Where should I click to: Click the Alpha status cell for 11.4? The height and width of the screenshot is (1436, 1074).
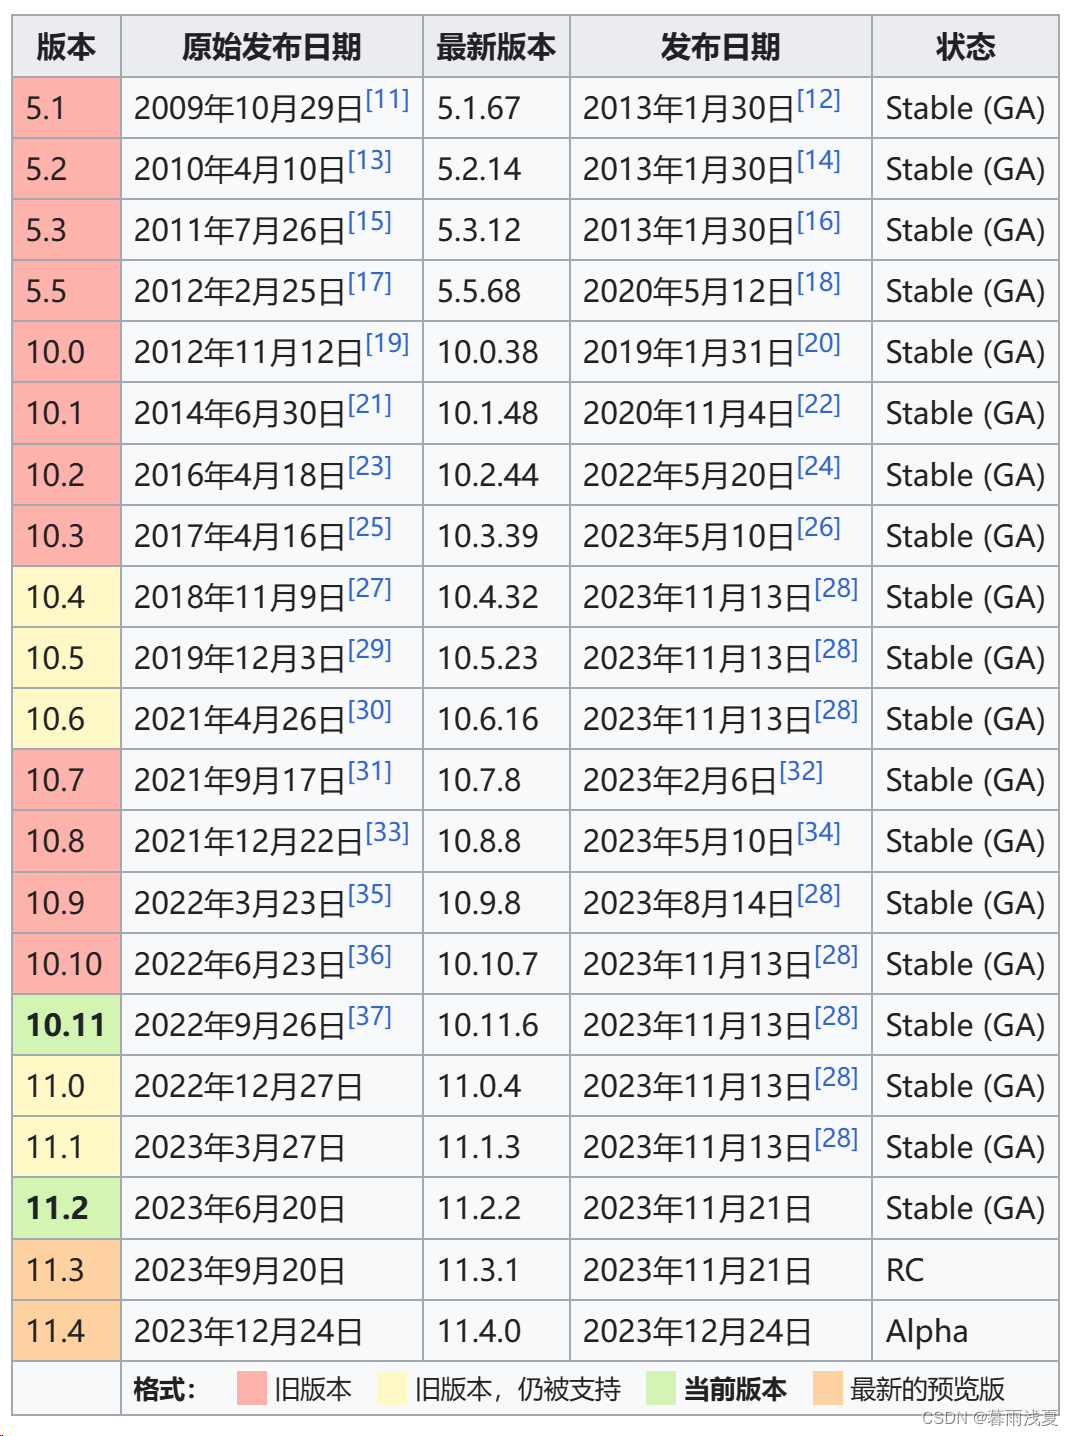click(x=927, y=1331)
